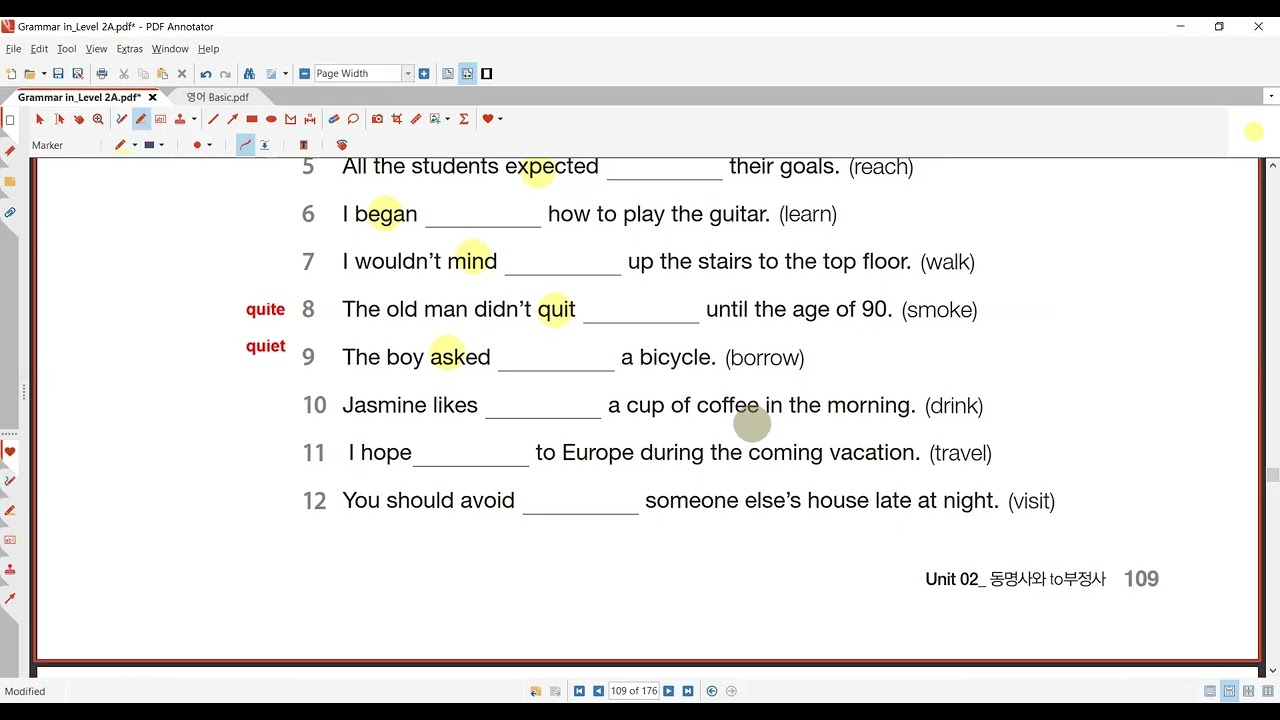The width and height of the screenshot is (1280, 720).
Task: Select the Rectangle shape tool
Action: [252, 119]
